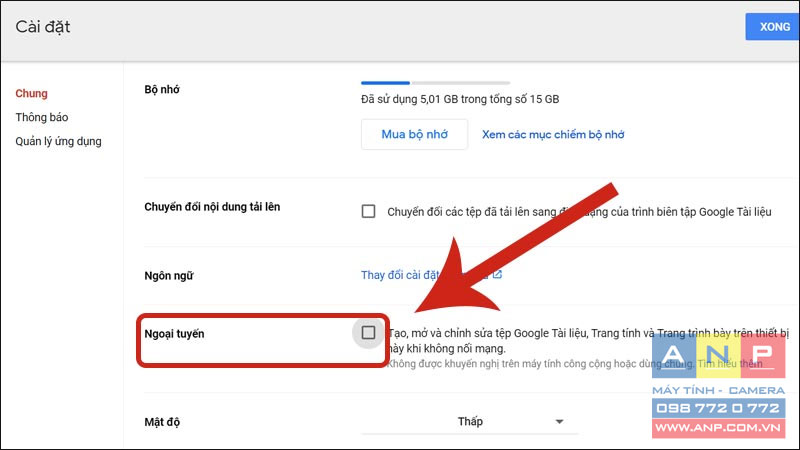Viewport: 800px width, 450px height.
Task: Open Xem các mục chiếm bộ nhớ link
Action: pos(553,135)
